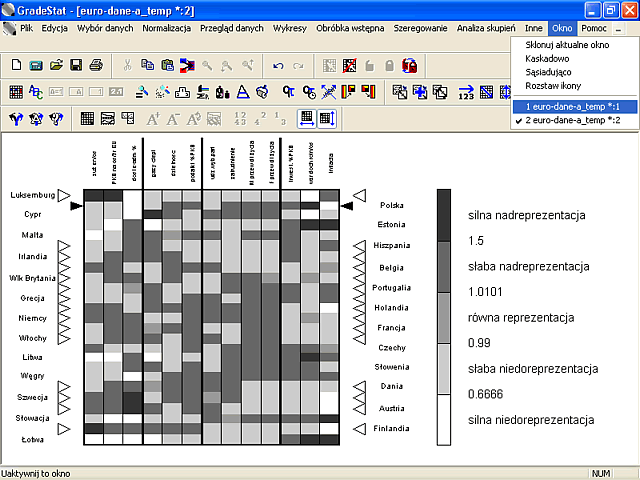Open the Wykresy menu
This screenshot has width=640, height=480.
click(x=289, y=28)
